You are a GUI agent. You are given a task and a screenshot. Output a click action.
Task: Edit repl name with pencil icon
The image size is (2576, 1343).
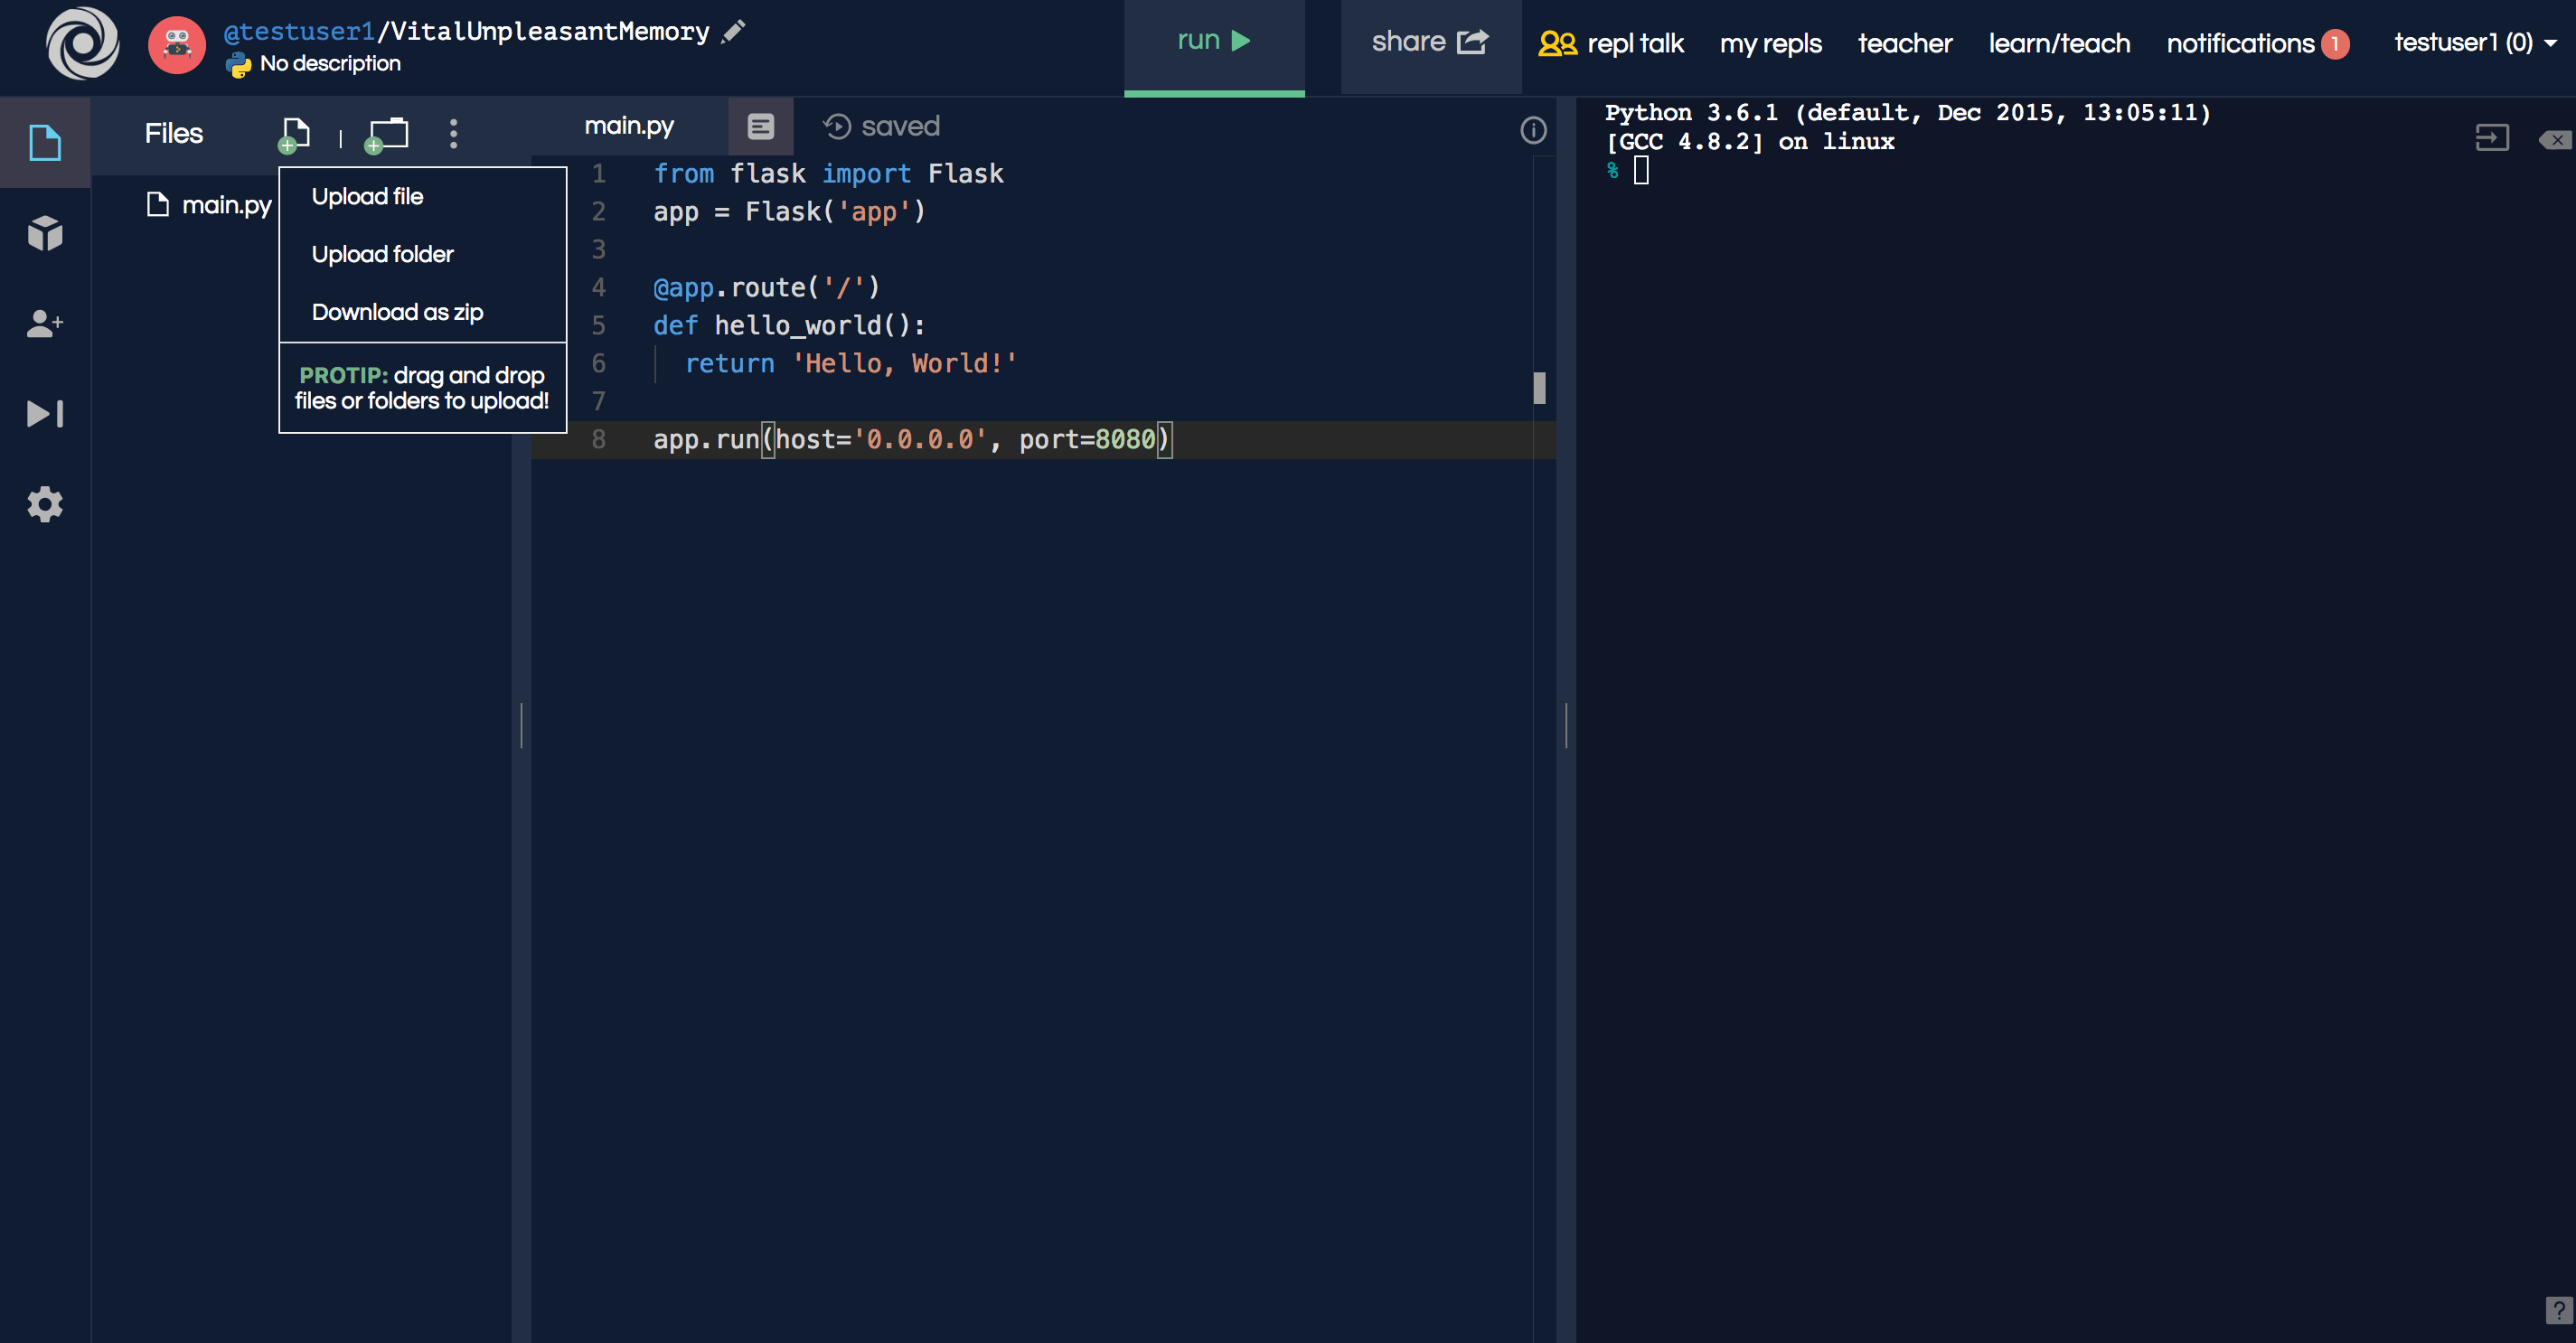coord(733,32)
